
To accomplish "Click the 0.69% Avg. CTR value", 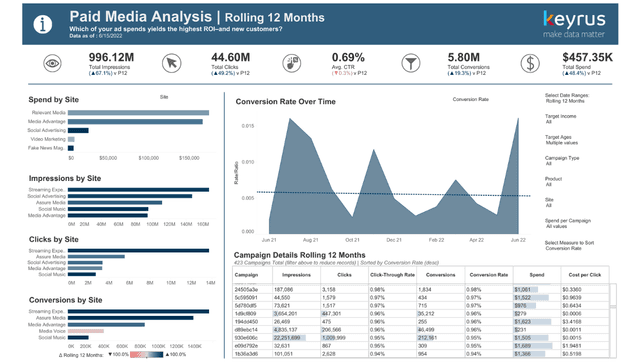I will [x=348, y=58].
